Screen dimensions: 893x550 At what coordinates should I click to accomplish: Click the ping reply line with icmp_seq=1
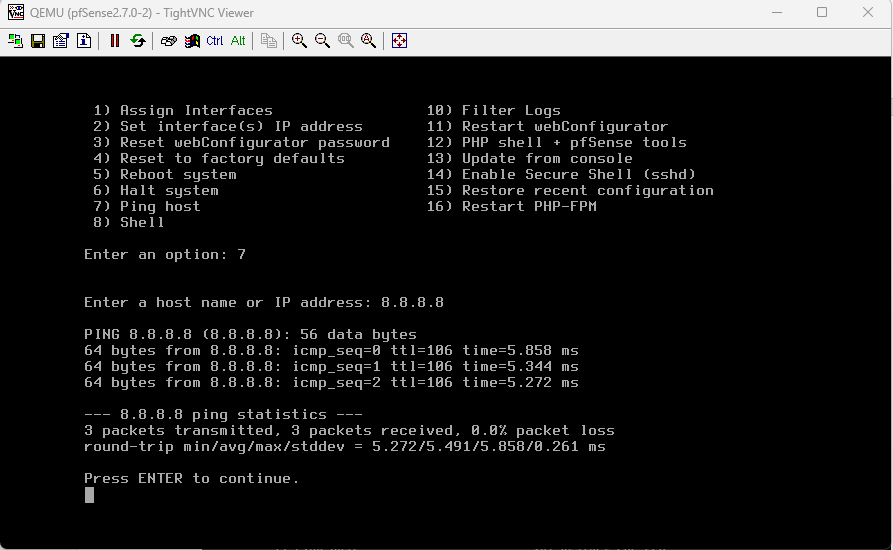331,366
